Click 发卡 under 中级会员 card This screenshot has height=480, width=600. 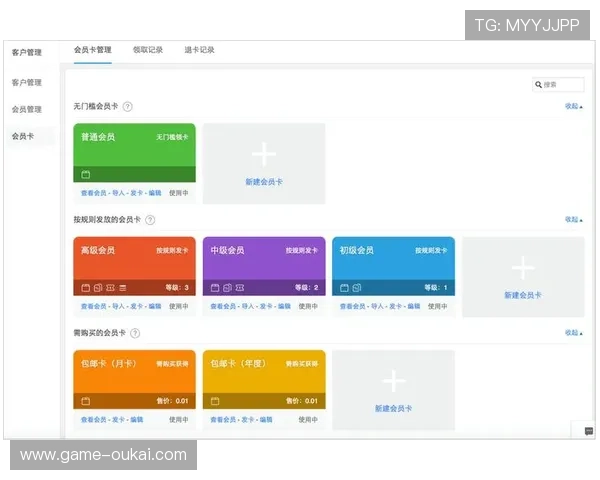point(266,306)
